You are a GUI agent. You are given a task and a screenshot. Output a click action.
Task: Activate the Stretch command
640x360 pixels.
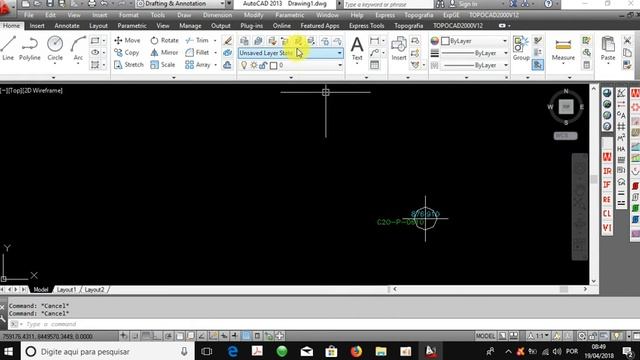(129, 64)
